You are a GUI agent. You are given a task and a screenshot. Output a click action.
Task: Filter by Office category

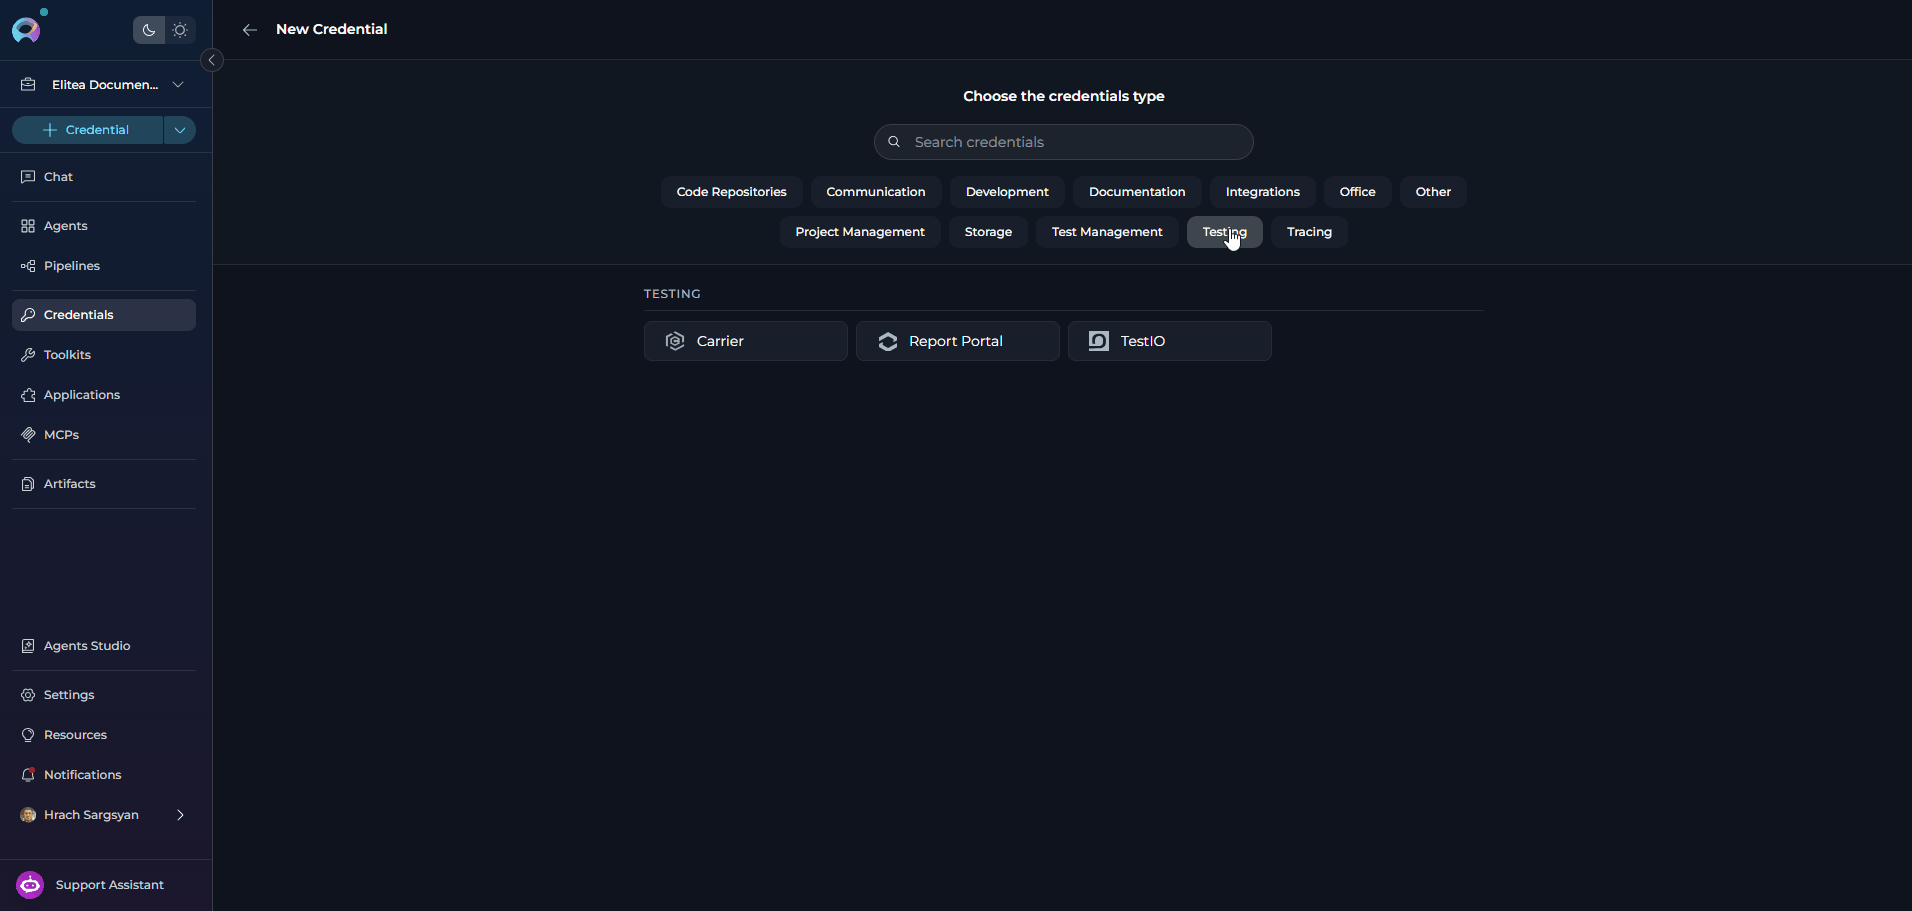[1358, 192]
